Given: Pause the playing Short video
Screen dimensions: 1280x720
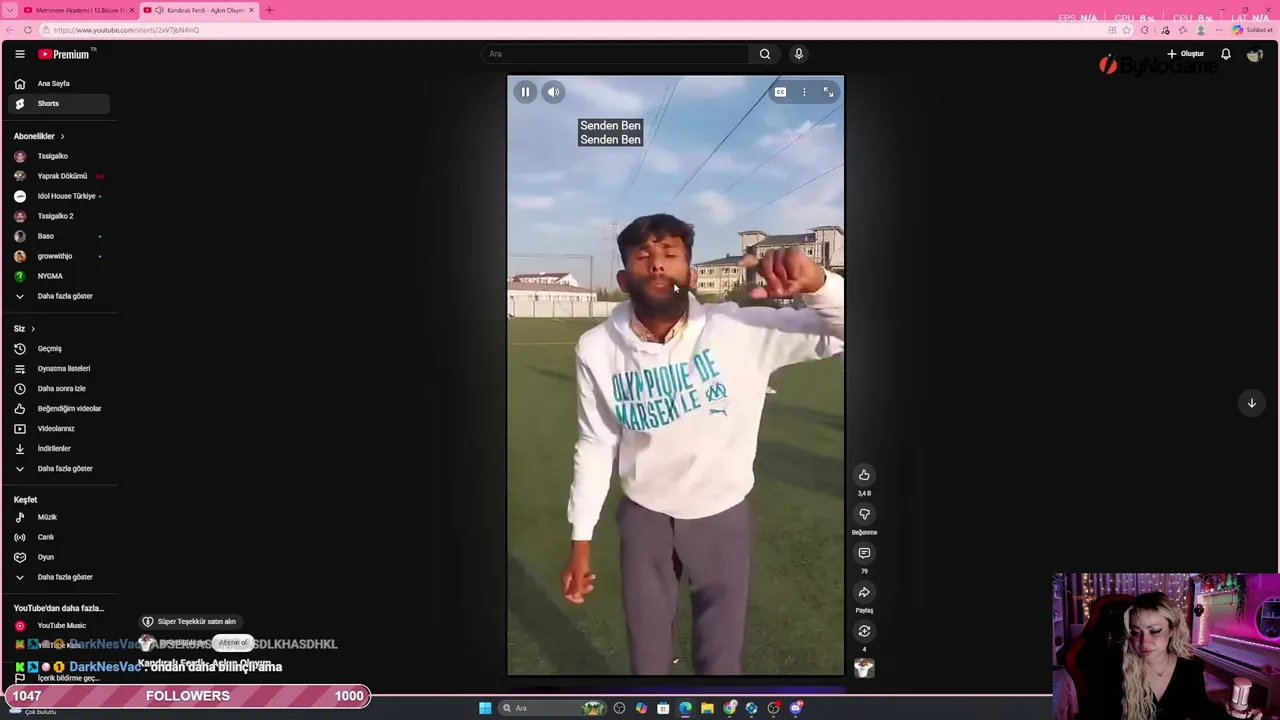Looking at the screenshot, I should (525, 92).
